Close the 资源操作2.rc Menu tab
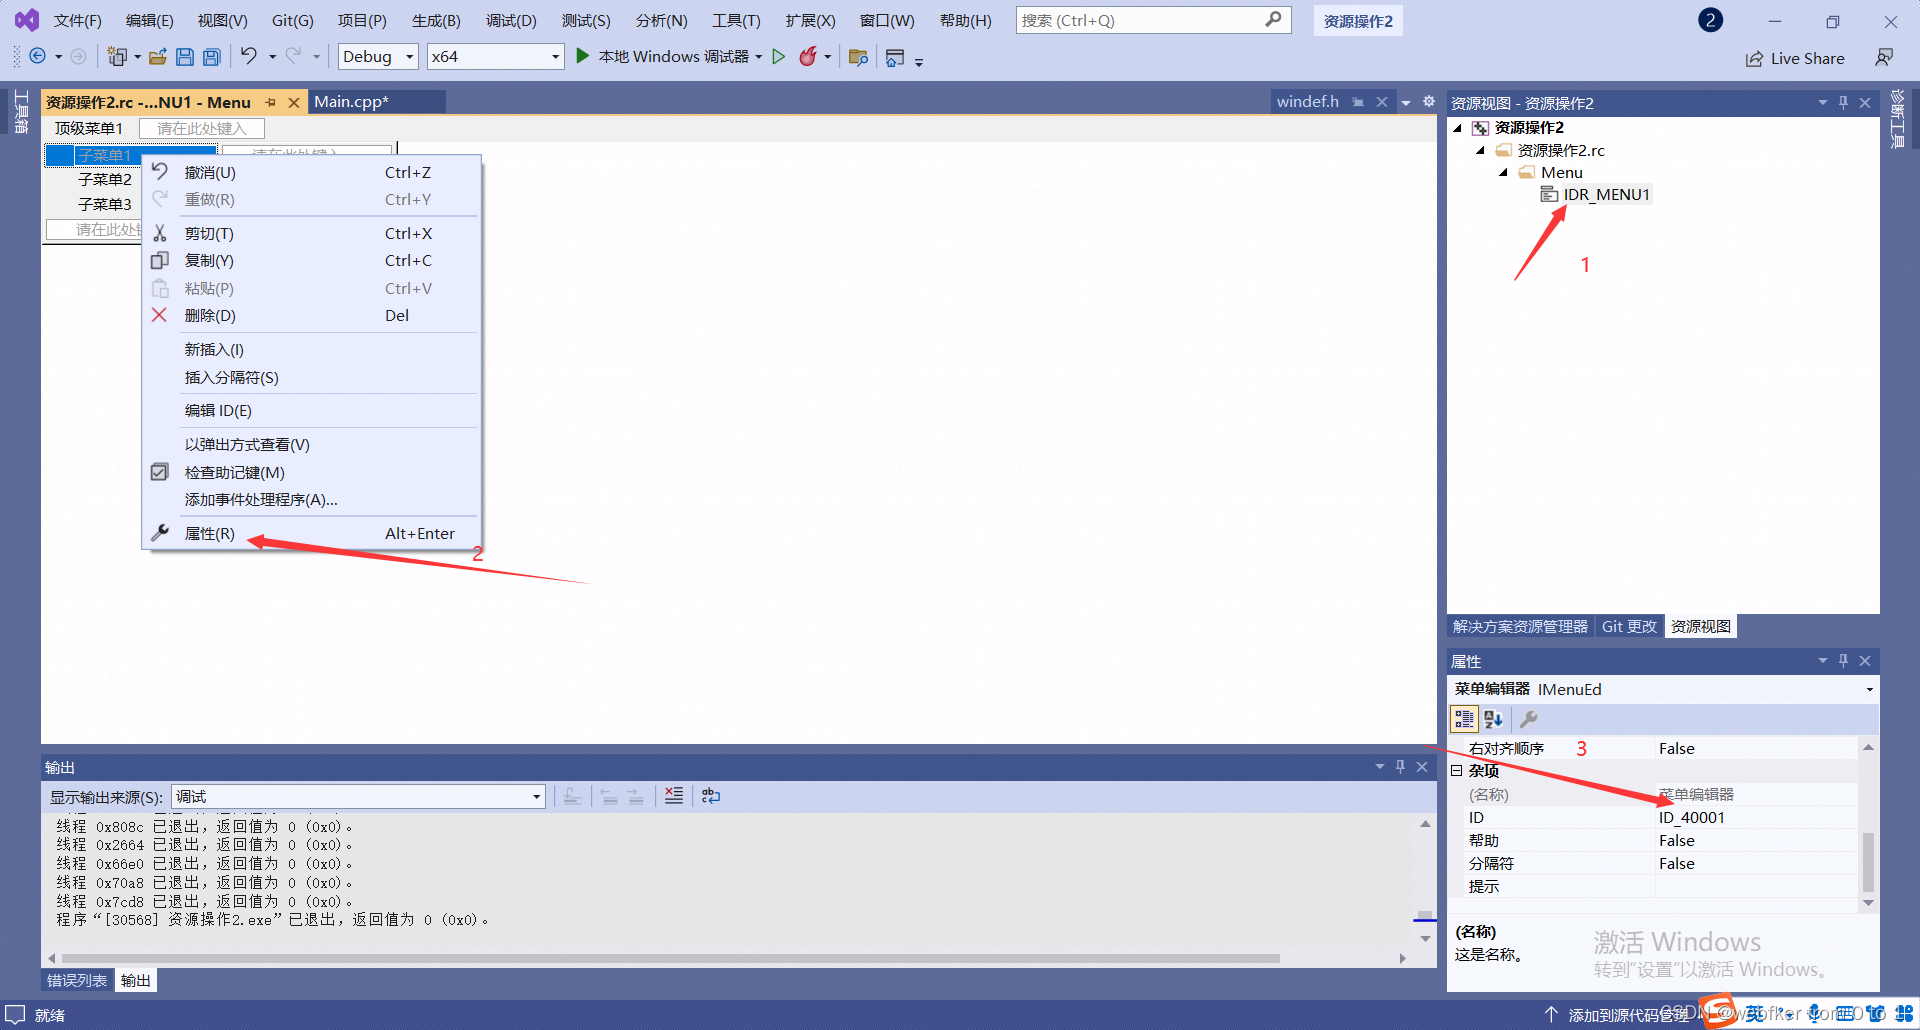 click(x=294, y=102)
